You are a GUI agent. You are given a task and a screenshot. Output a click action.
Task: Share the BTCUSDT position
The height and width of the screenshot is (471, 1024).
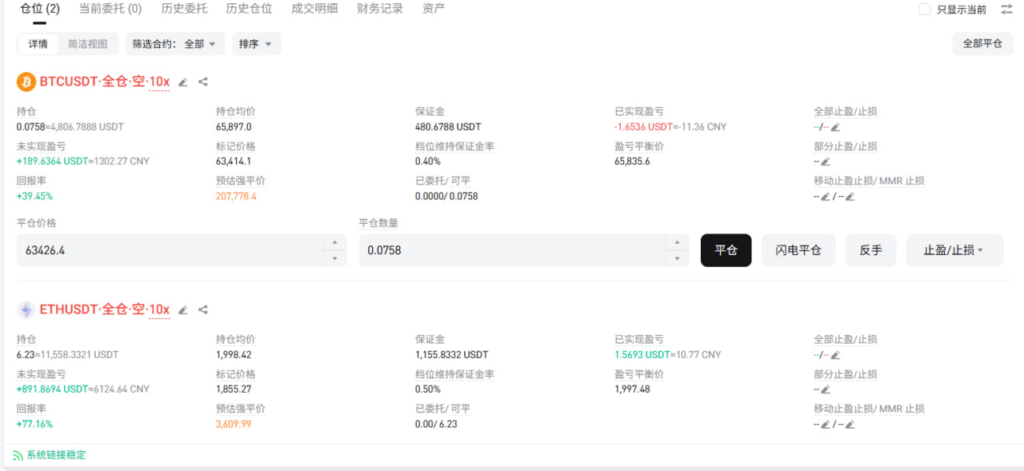(x=203, y=82)
